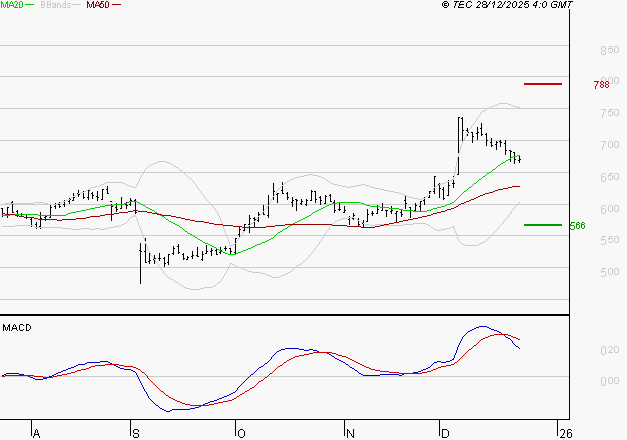Click the MA50 legend label
Screen dimensions: 627x440
click(98, 5)
